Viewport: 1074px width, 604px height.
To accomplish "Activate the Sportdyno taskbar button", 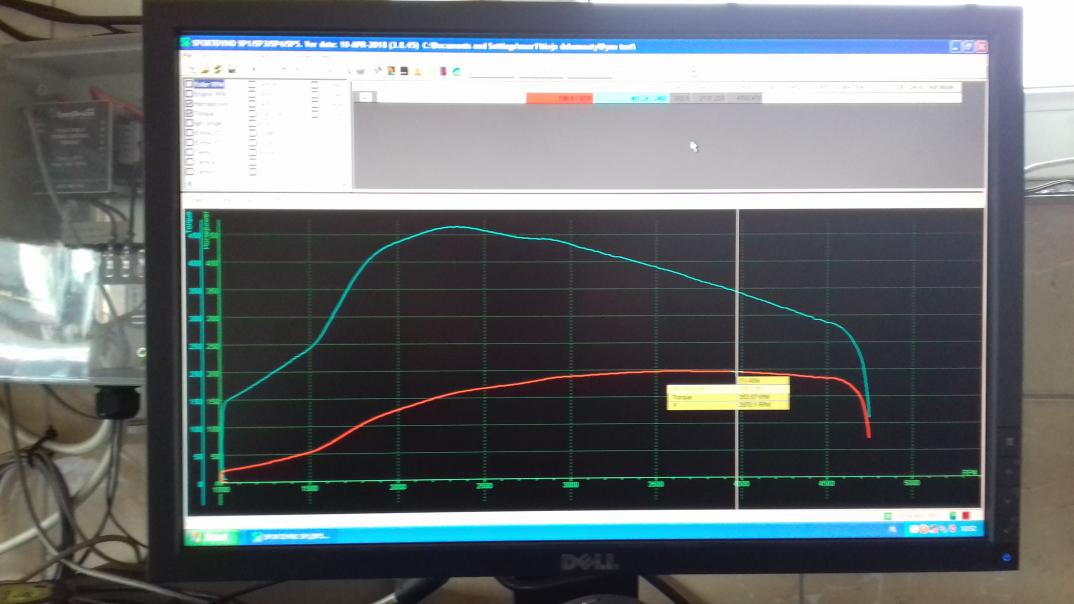I will pyautogui.click(x=291, y=536).
